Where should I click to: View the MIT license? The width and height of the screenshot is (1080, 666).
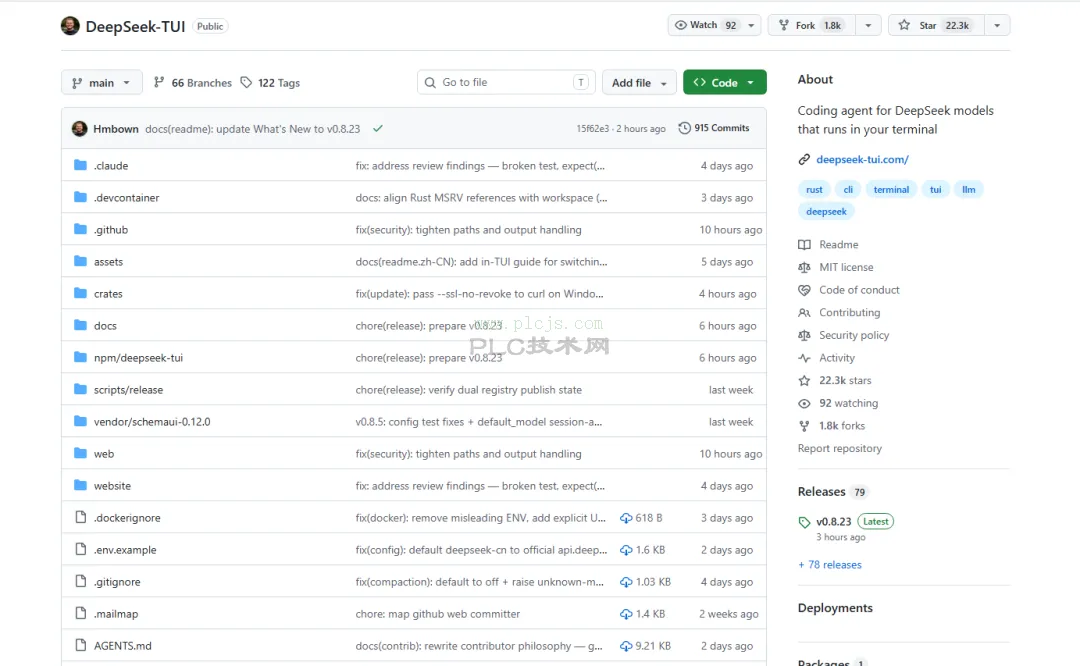[x=846, y=267]
